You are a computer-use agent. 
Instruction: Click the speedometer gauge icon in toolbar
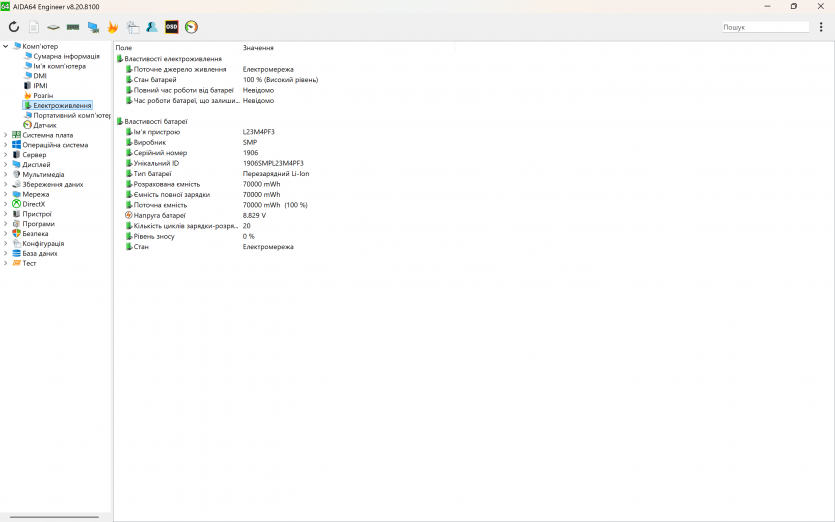[x=191, y=27]
